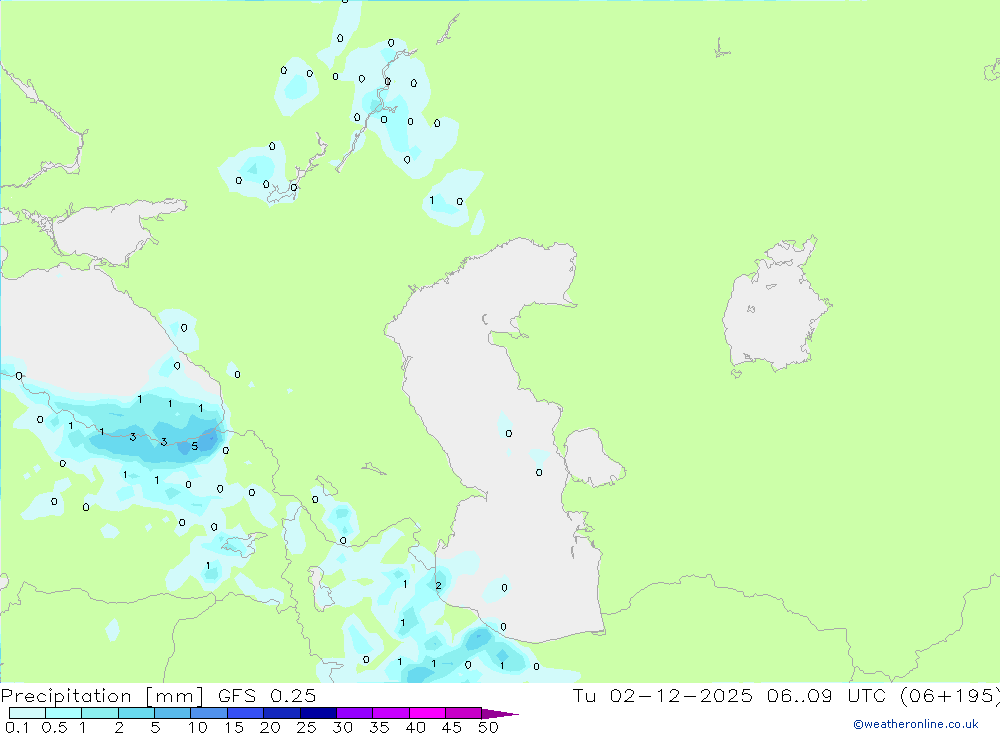Click the legend label '35'
The height and width of the screenshot is (733, 1000).
coord(379,727)
